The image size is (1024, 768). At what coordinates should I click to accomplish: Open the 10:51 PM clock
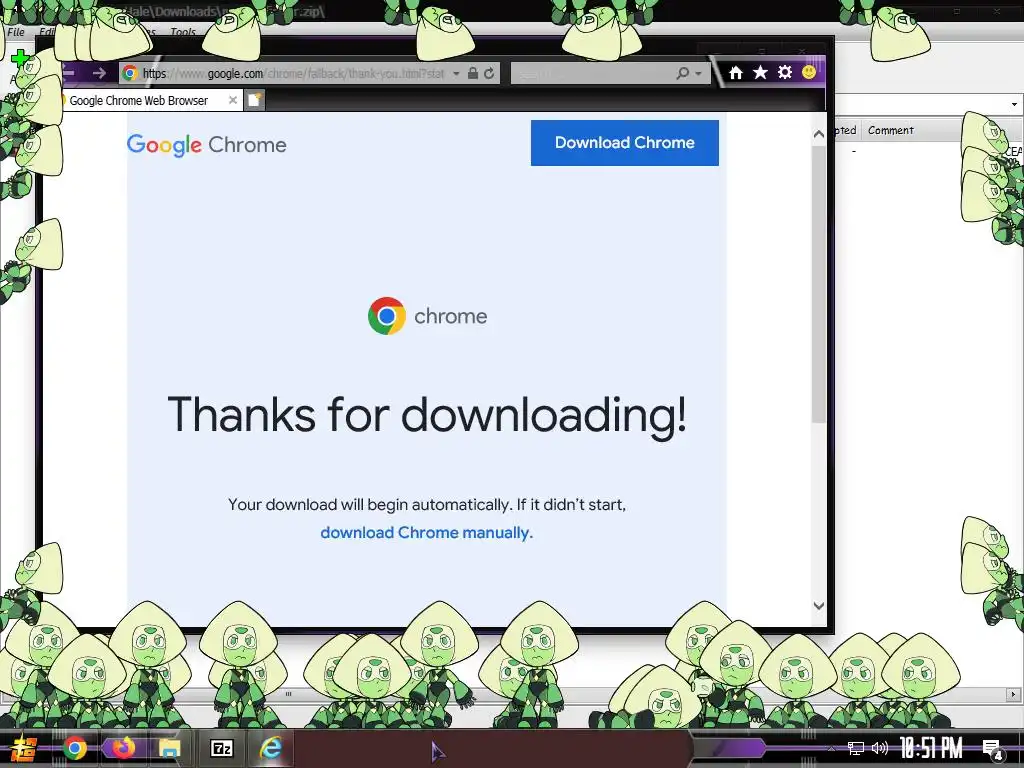coord(931,748)
